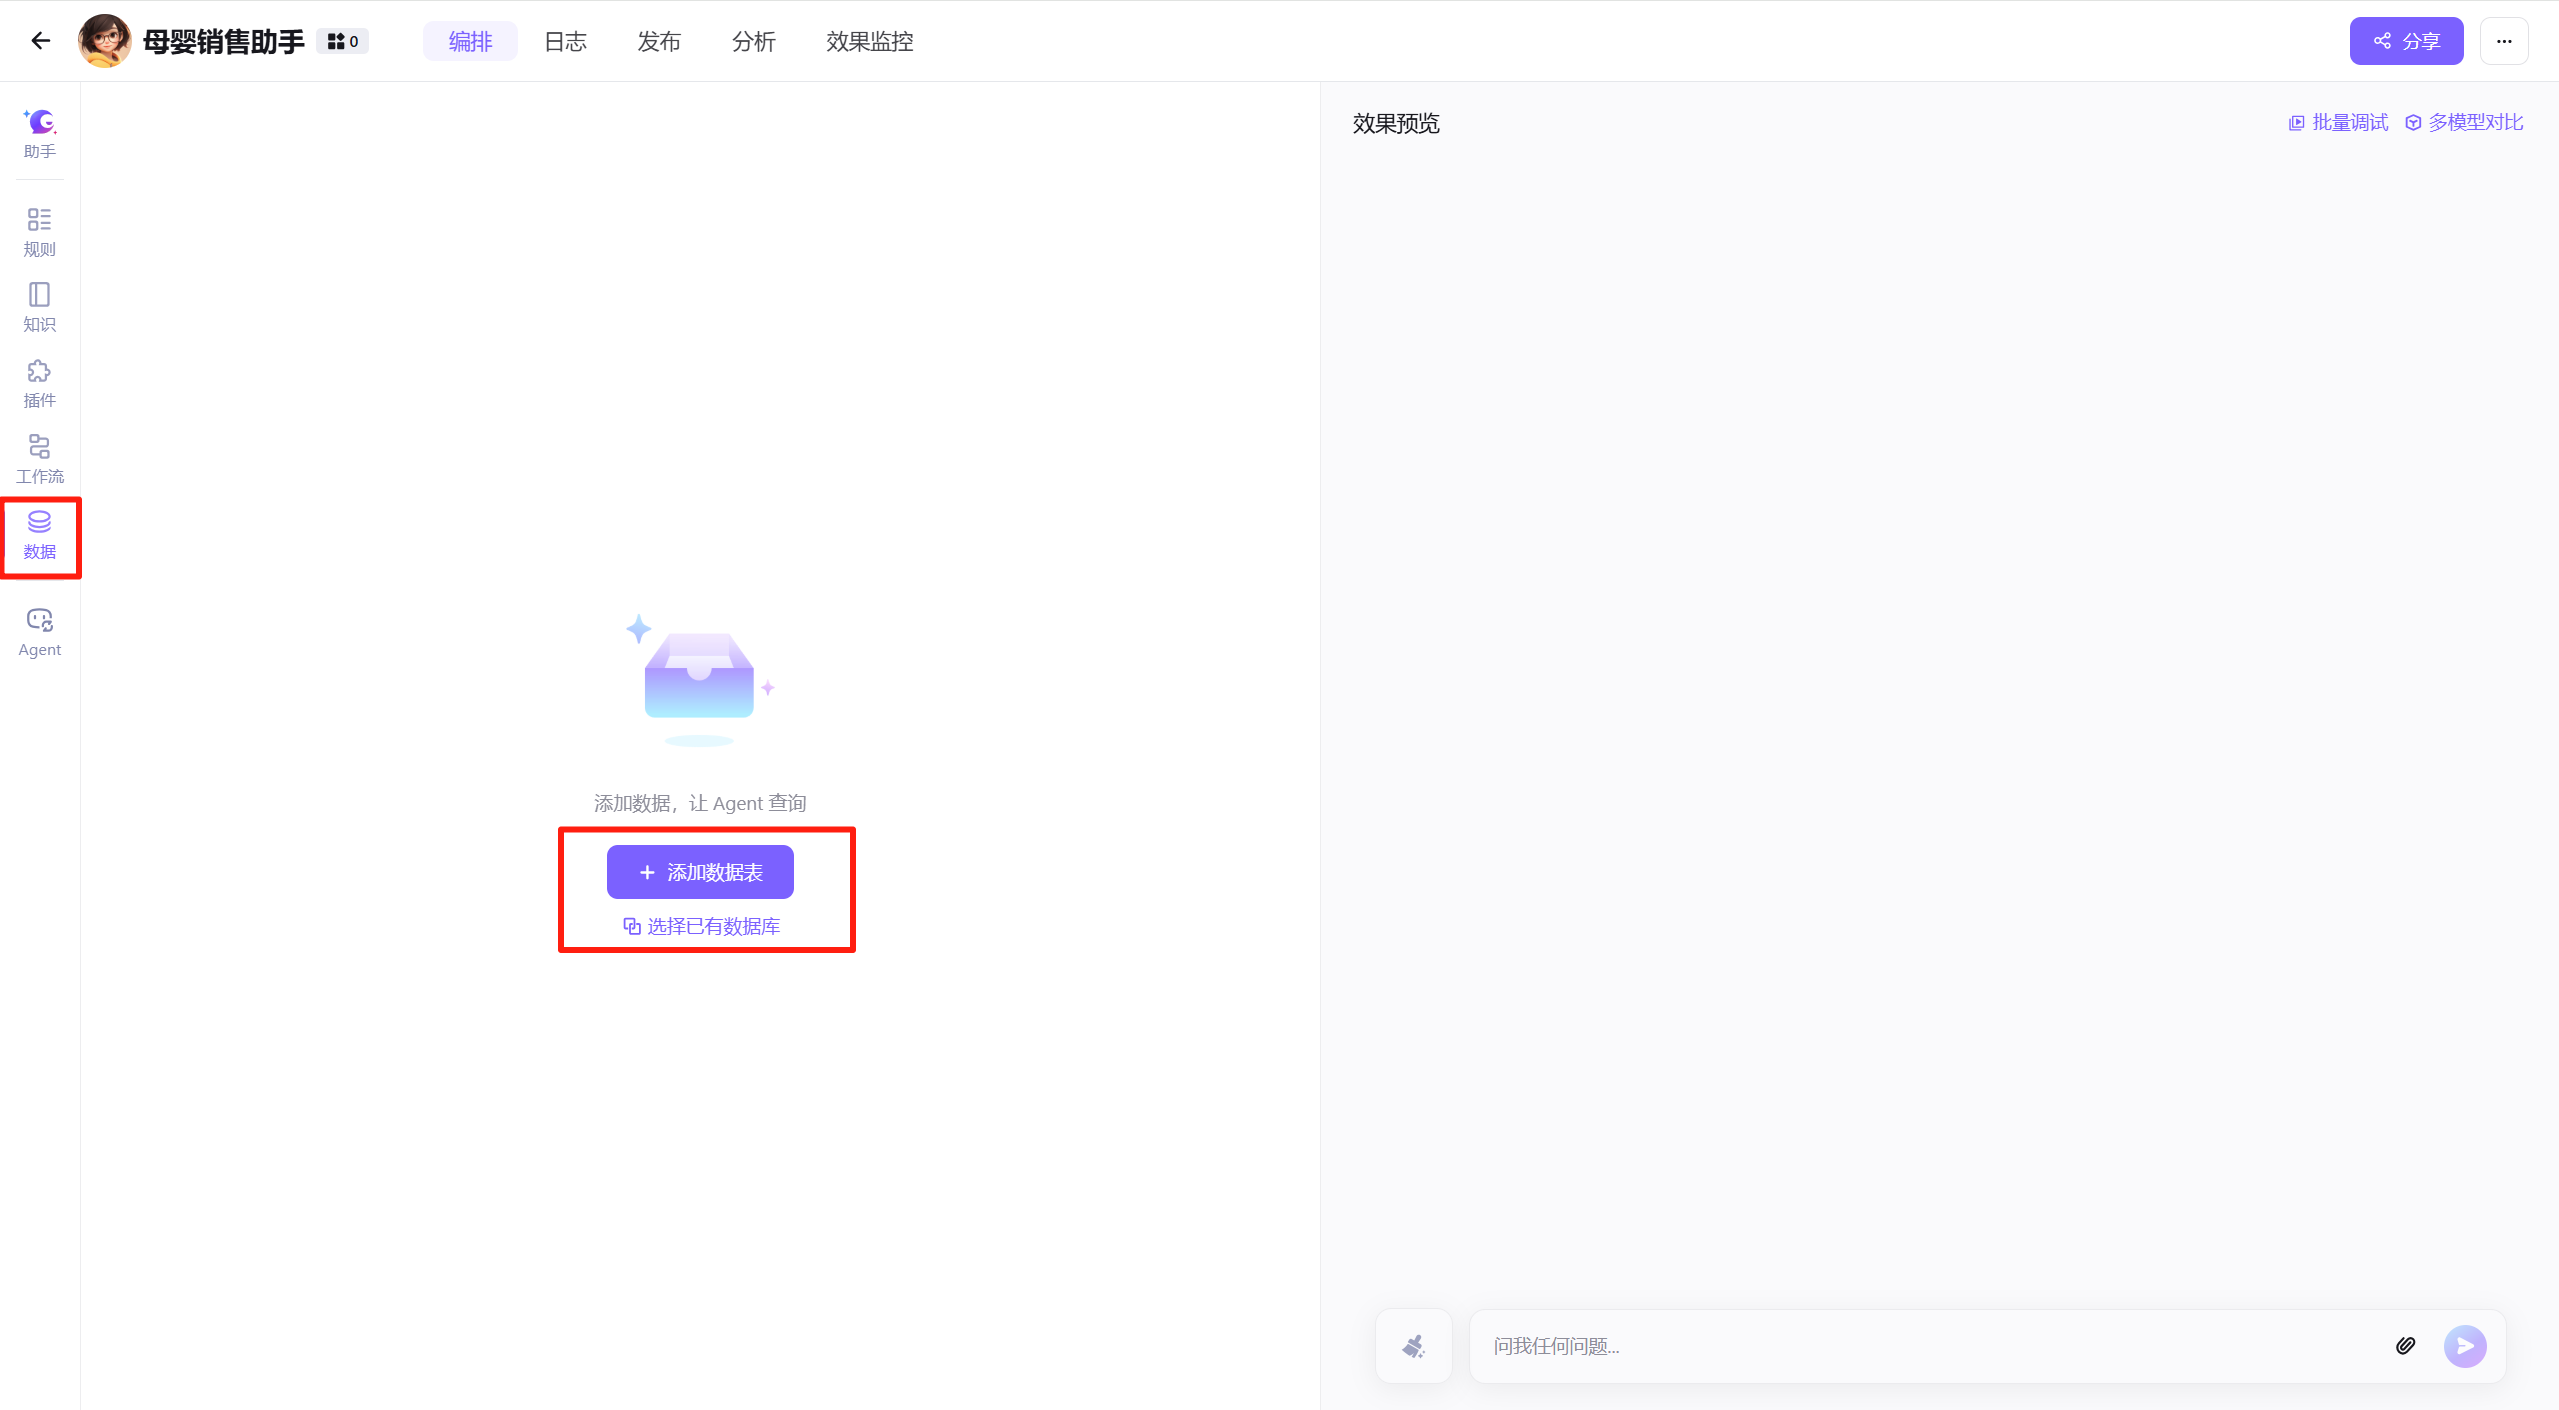The image size is (2559, 1410).
Task: Switch to the 发布 tab
Action: click(659, 41)
